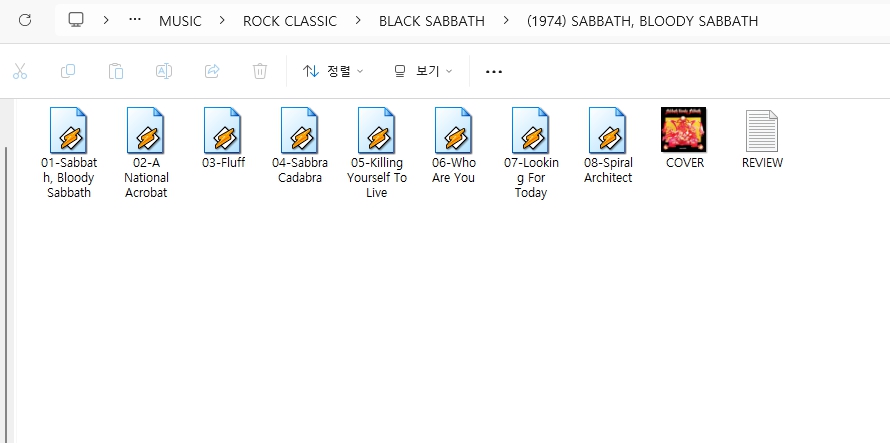This screenshot has height=443, width=890.
Task: Expand the chevron after BLACK SABBATH breadcrumb
Action: point(506,20)
